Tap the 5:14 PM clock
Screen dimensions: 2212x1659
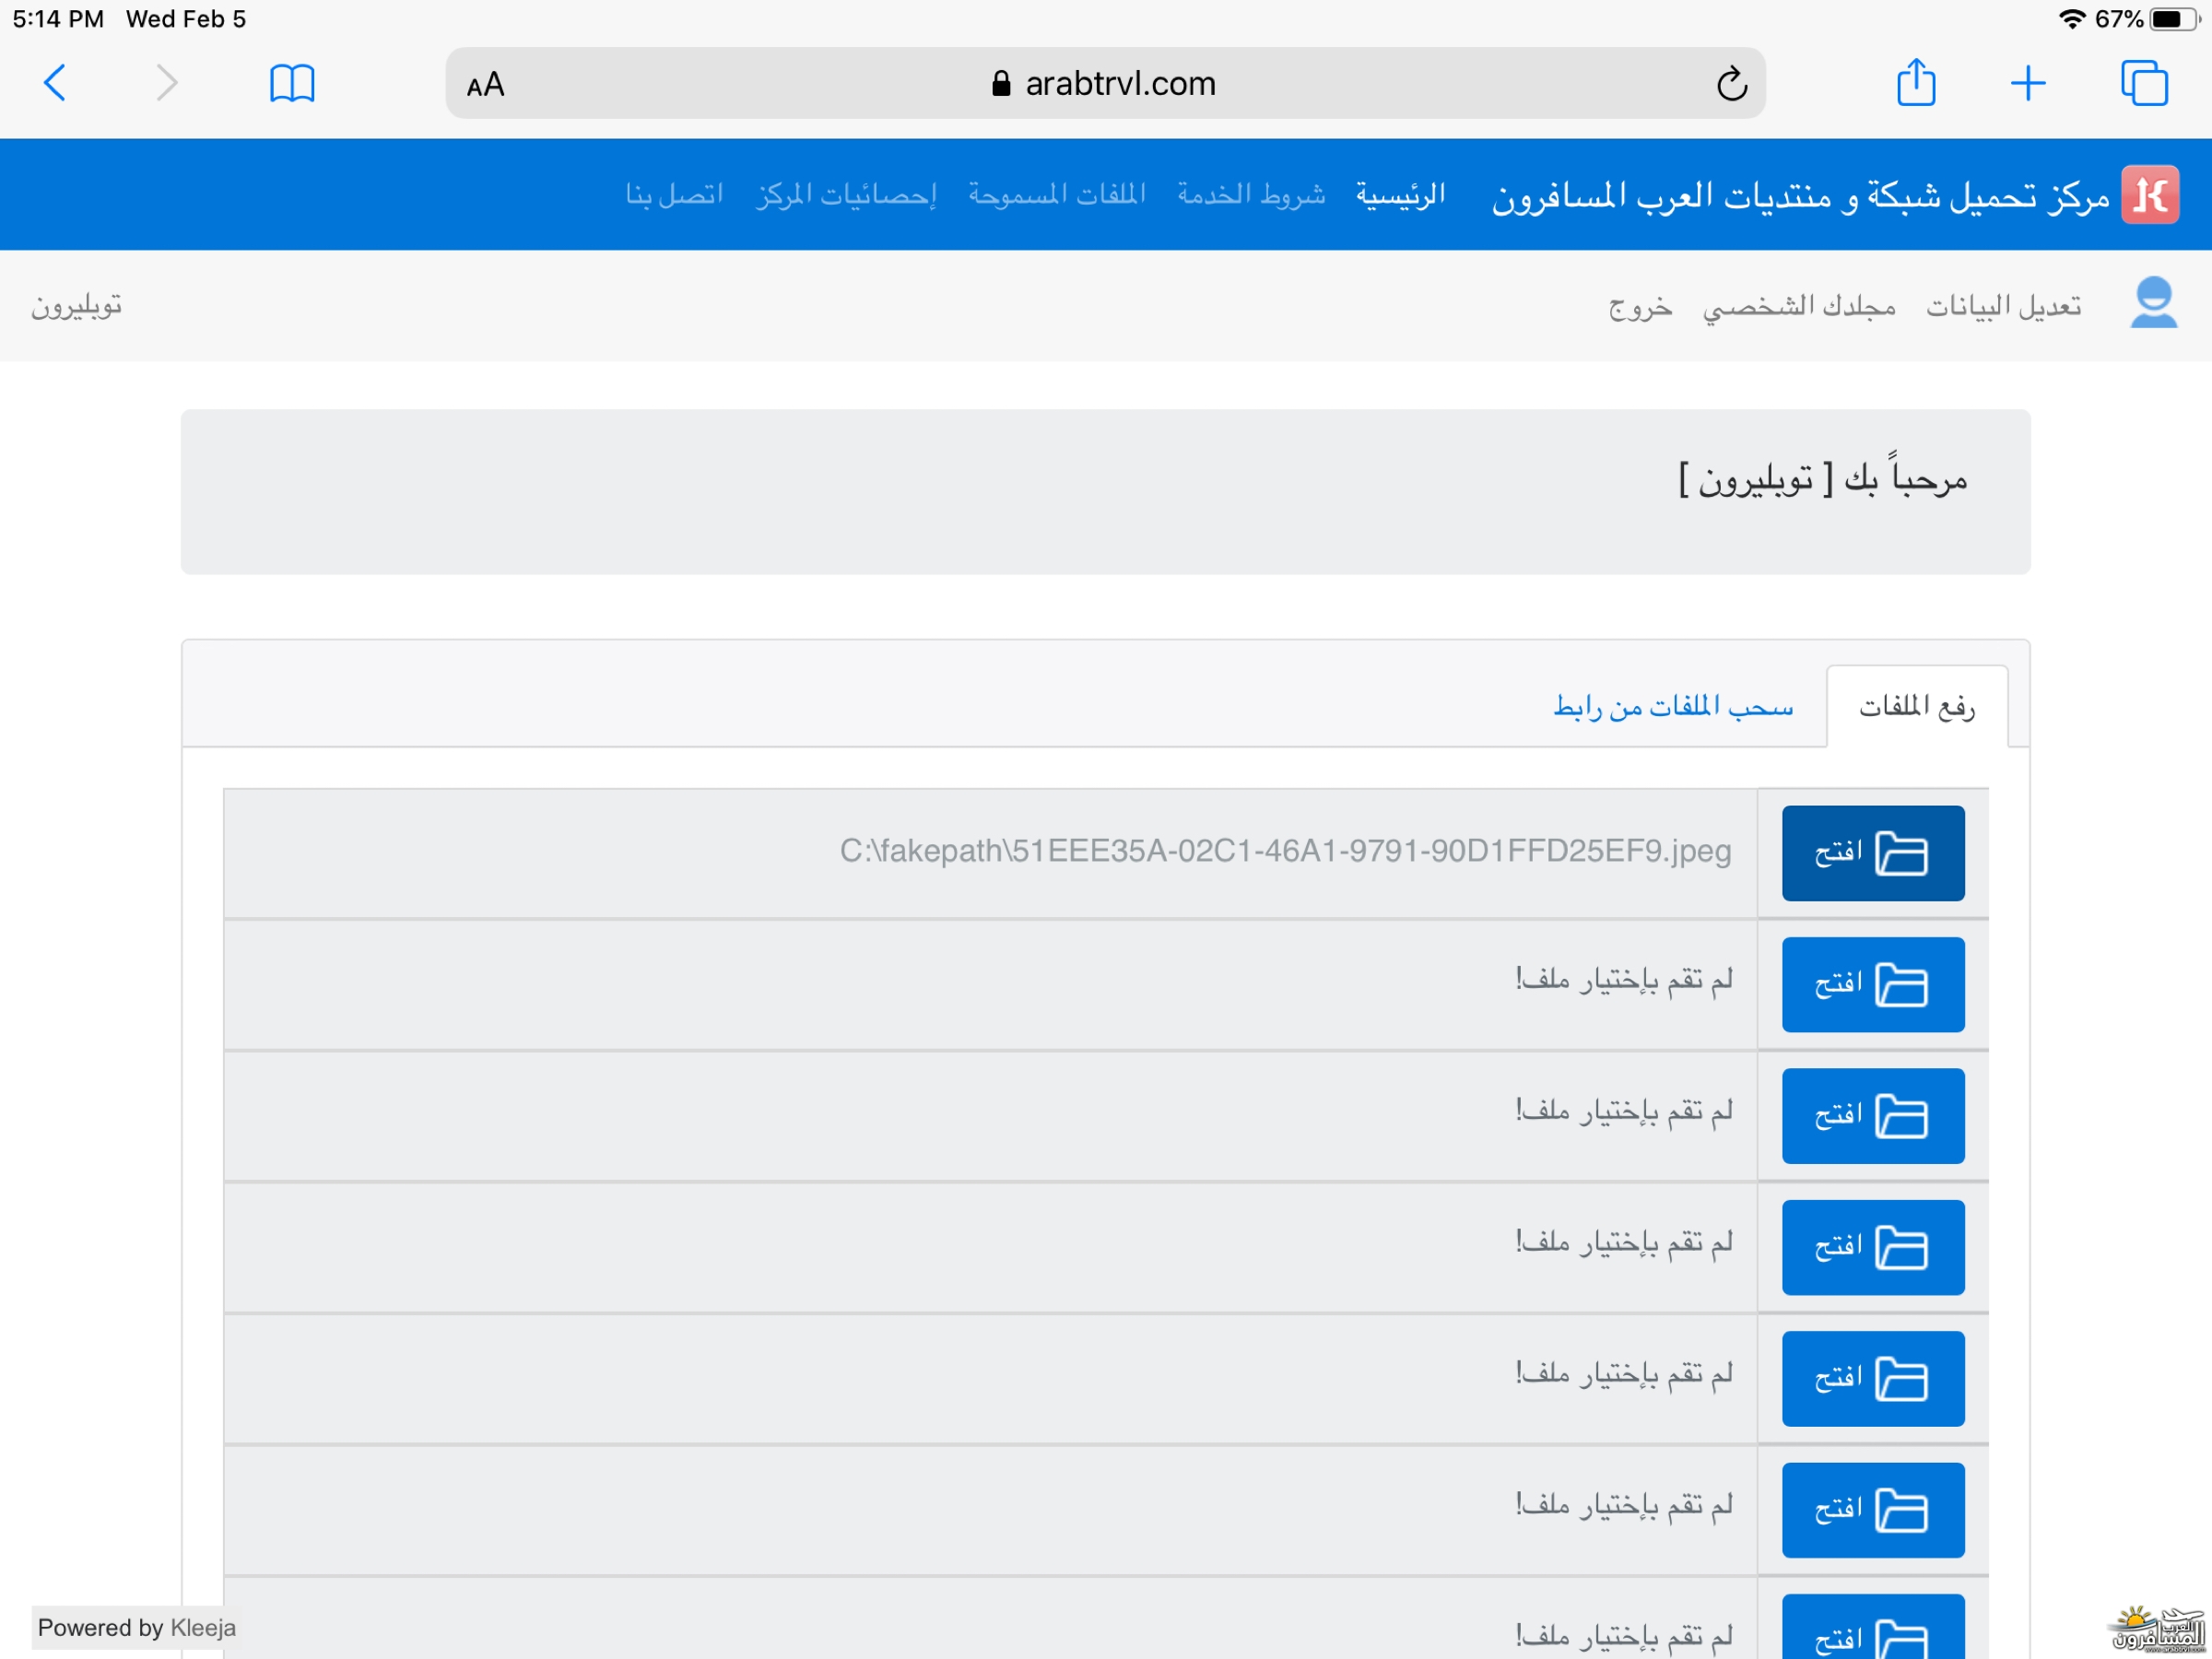click(x=58, y=19)
